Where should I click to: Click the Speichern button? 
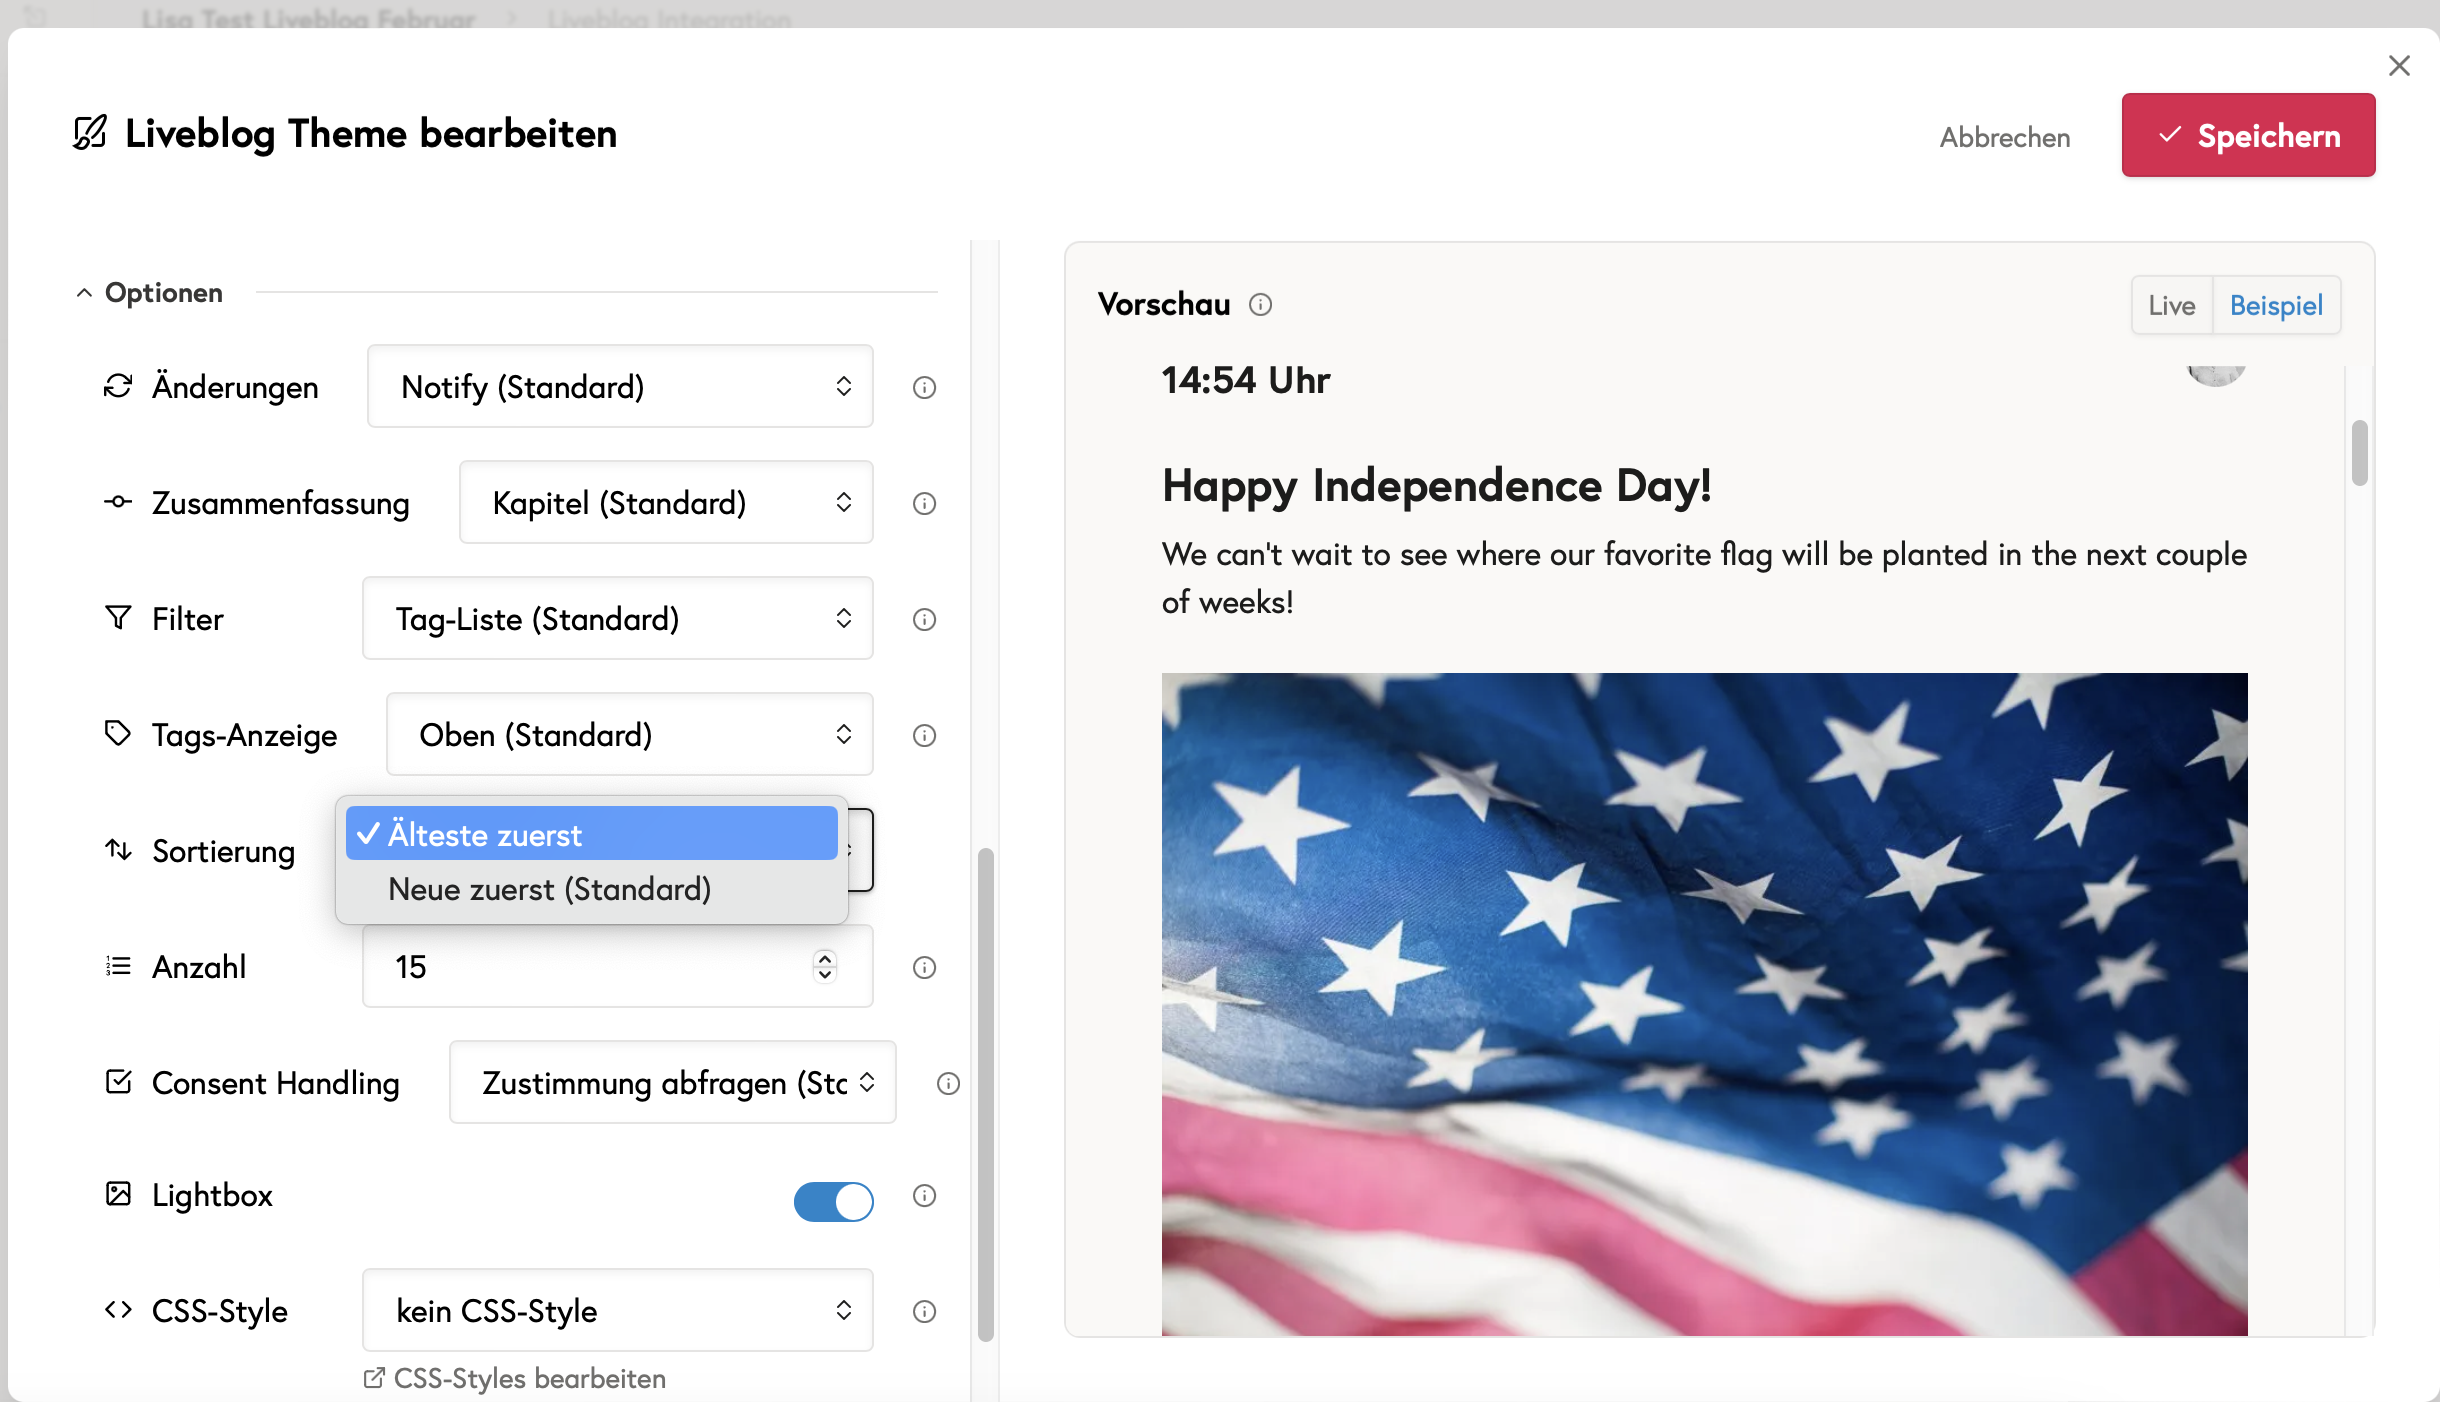point(2248,136)
